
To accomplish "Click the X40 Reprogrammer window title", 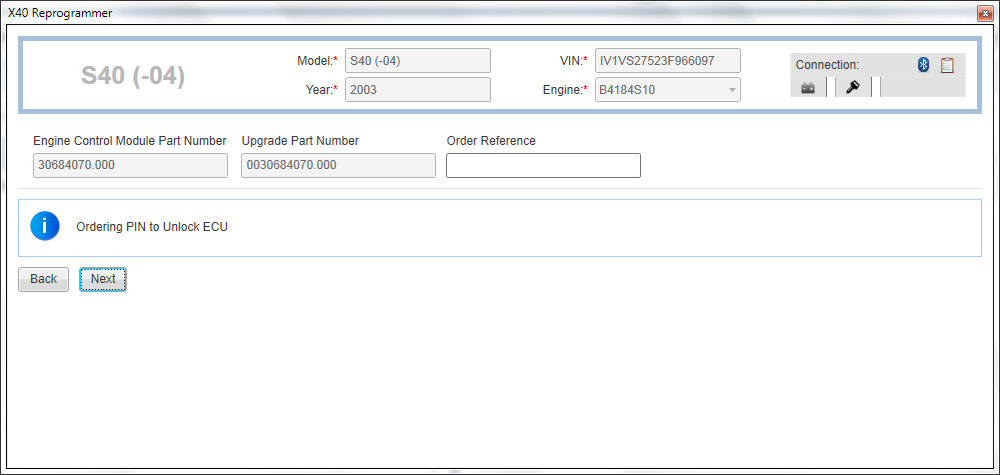I will (x=60, y=13).
